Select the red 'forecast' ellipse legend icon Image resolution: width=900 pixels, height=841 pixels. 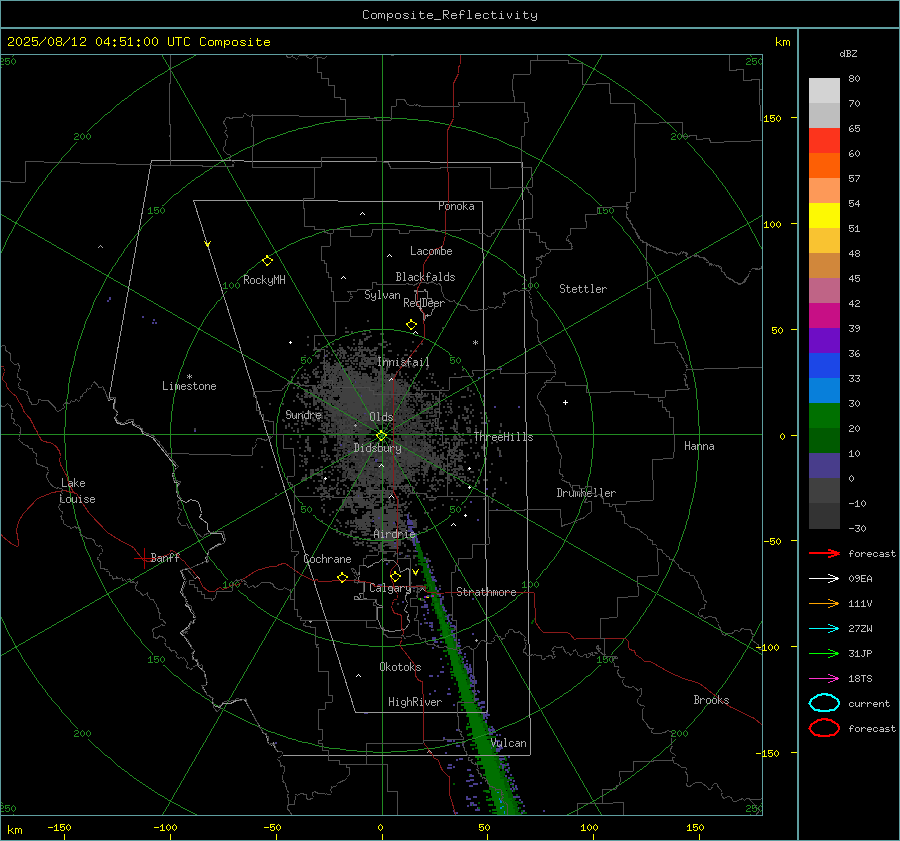[824, 728]
